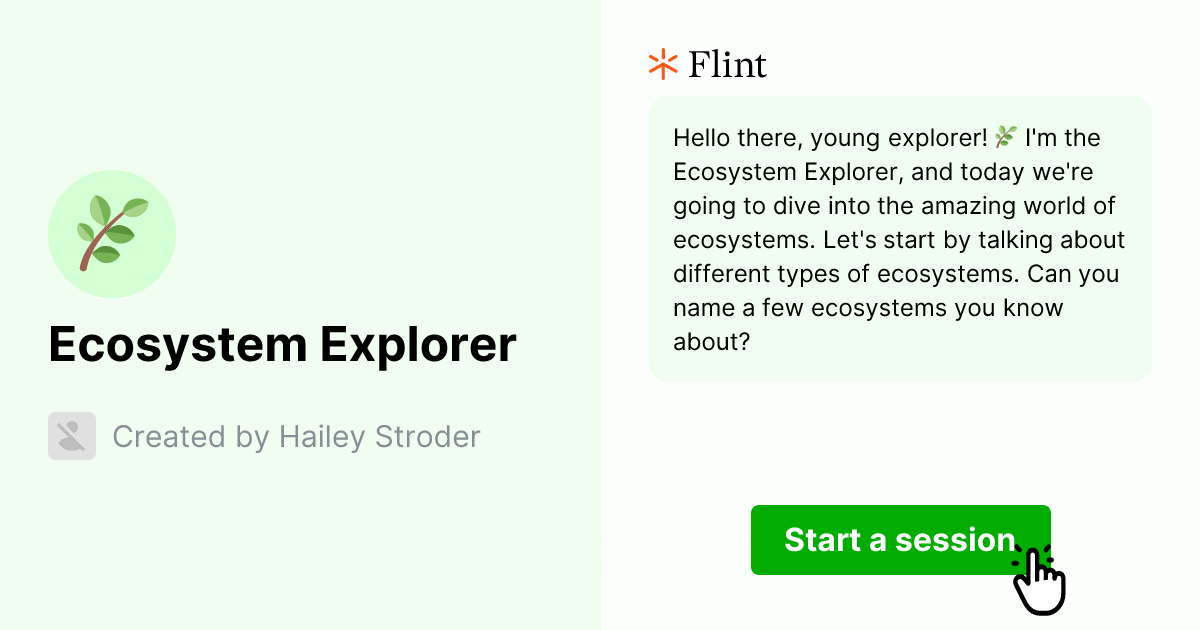The width and height of the screenshot is (1200, 630).
Task: Click the Created by attribution line
Action: pyautogui.click(x=296, y=436)
